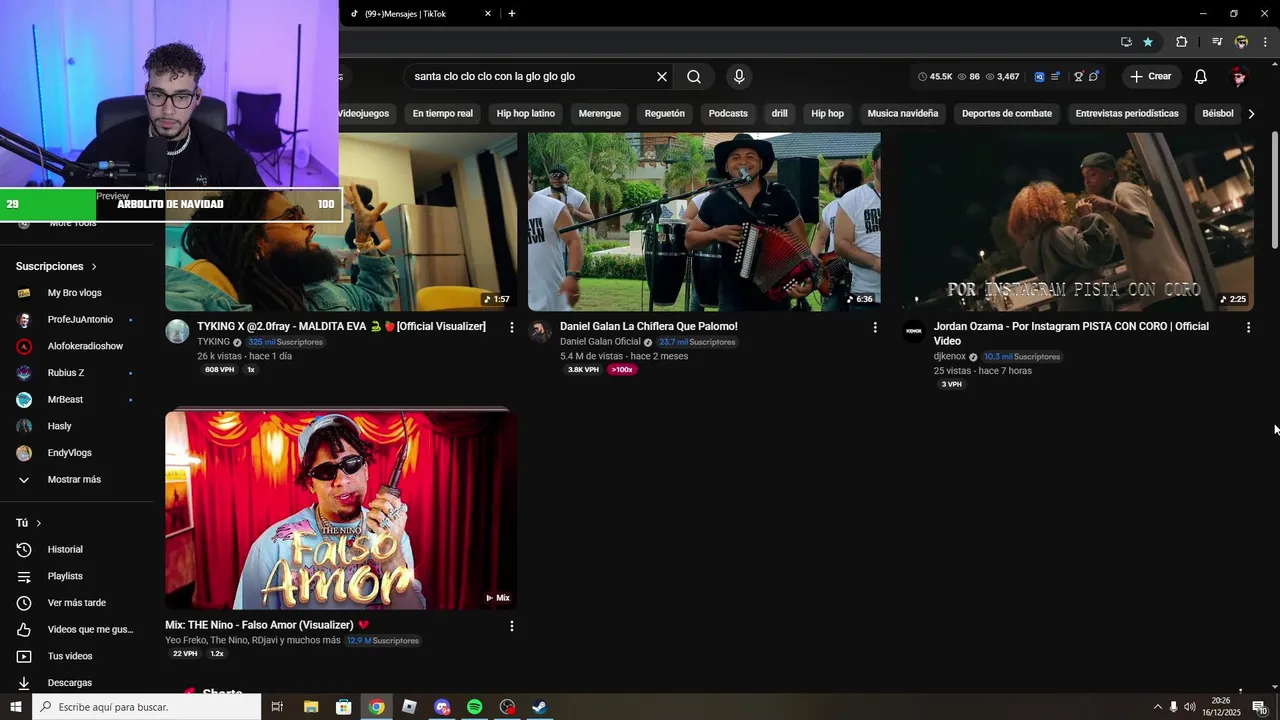Image resolution: width=1280 pixels, height=720 pixels.
Task: Select the Entrevistas periodísticas chip
Action: [1127, 114]
